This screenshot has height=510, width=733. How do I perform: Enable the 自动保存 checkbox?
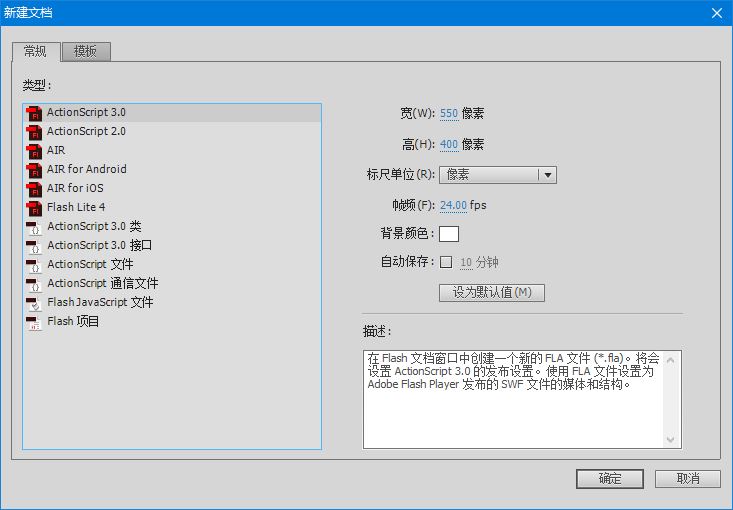(446, 263)
